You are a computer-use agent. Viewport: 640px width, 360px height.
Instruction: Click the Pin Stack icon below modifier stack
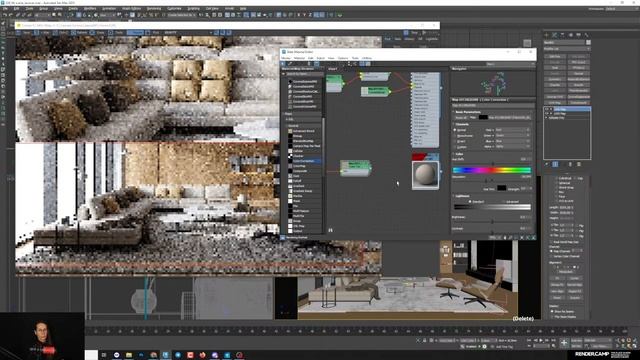[547, 164]
